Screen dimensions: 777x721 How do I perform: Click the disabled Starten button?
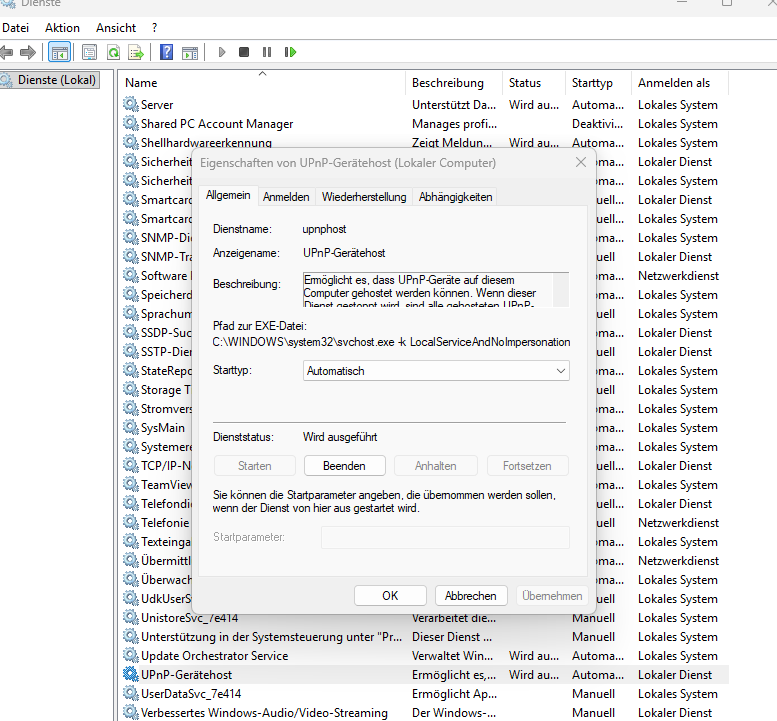point(255,466)
